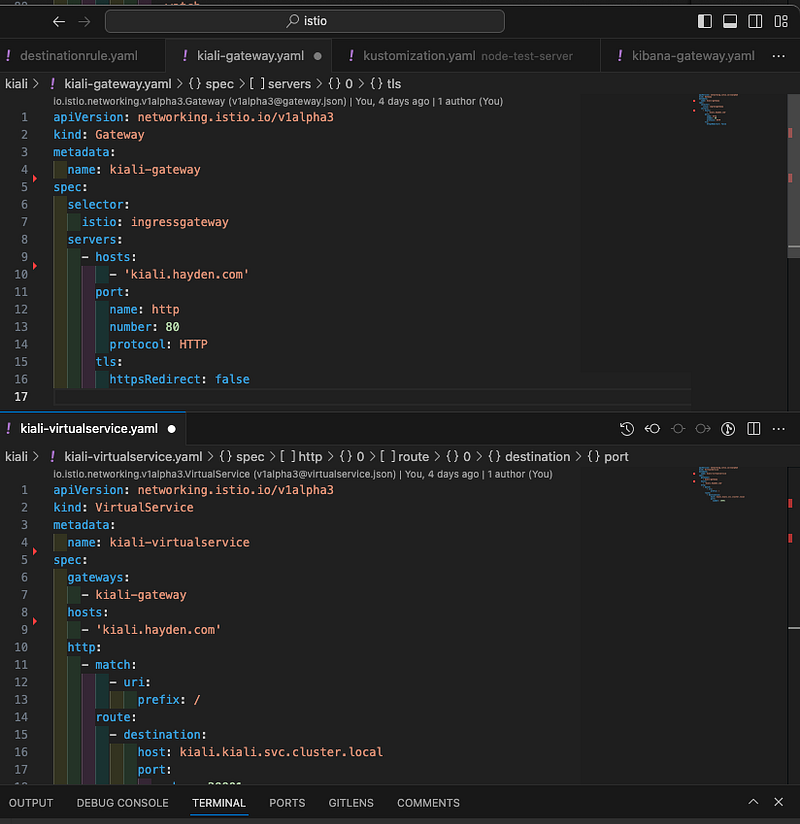Select the TERMINAL panel tab

pyautogui.click(x=219, y=803)
